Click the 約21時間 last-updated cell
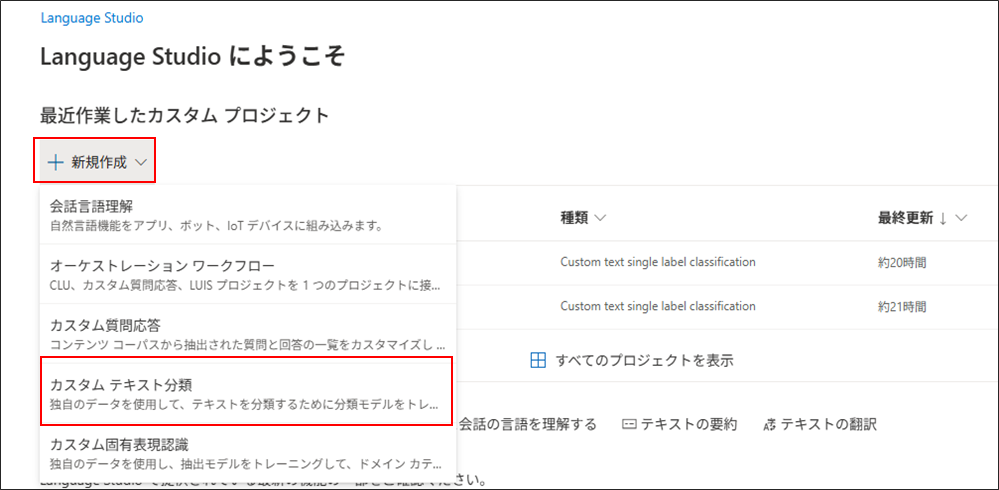The height and width of the screenshot is (490, 999). click(902, 306)
